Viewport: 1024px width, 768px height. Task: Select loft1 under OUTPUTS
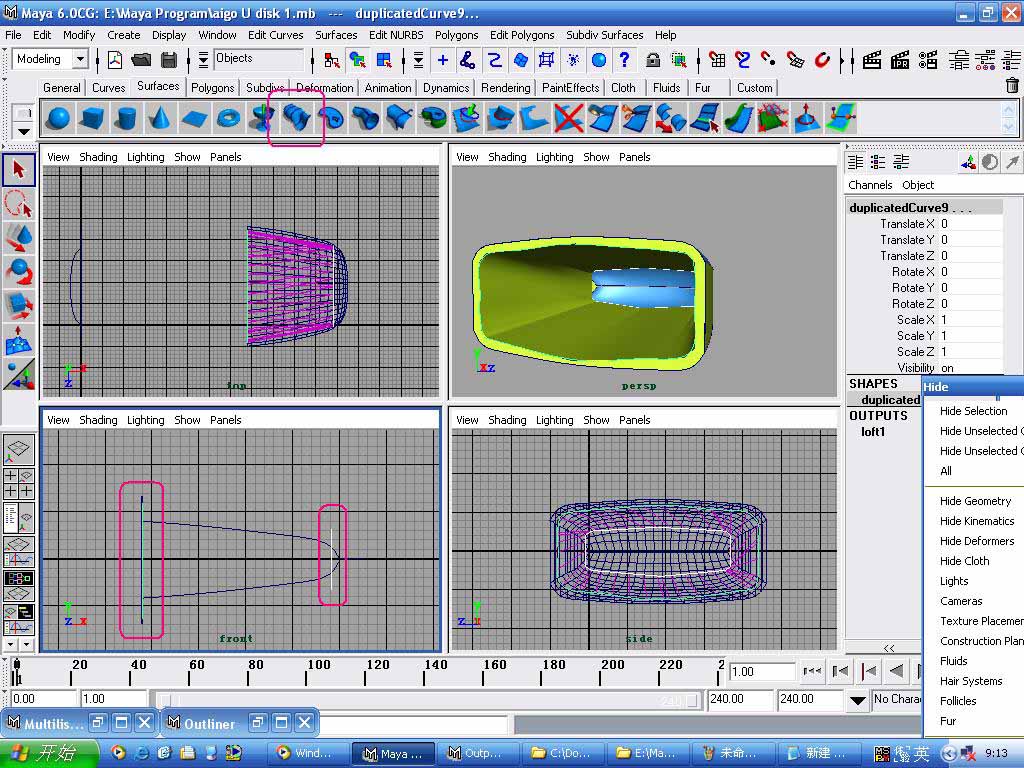point(872,432)
